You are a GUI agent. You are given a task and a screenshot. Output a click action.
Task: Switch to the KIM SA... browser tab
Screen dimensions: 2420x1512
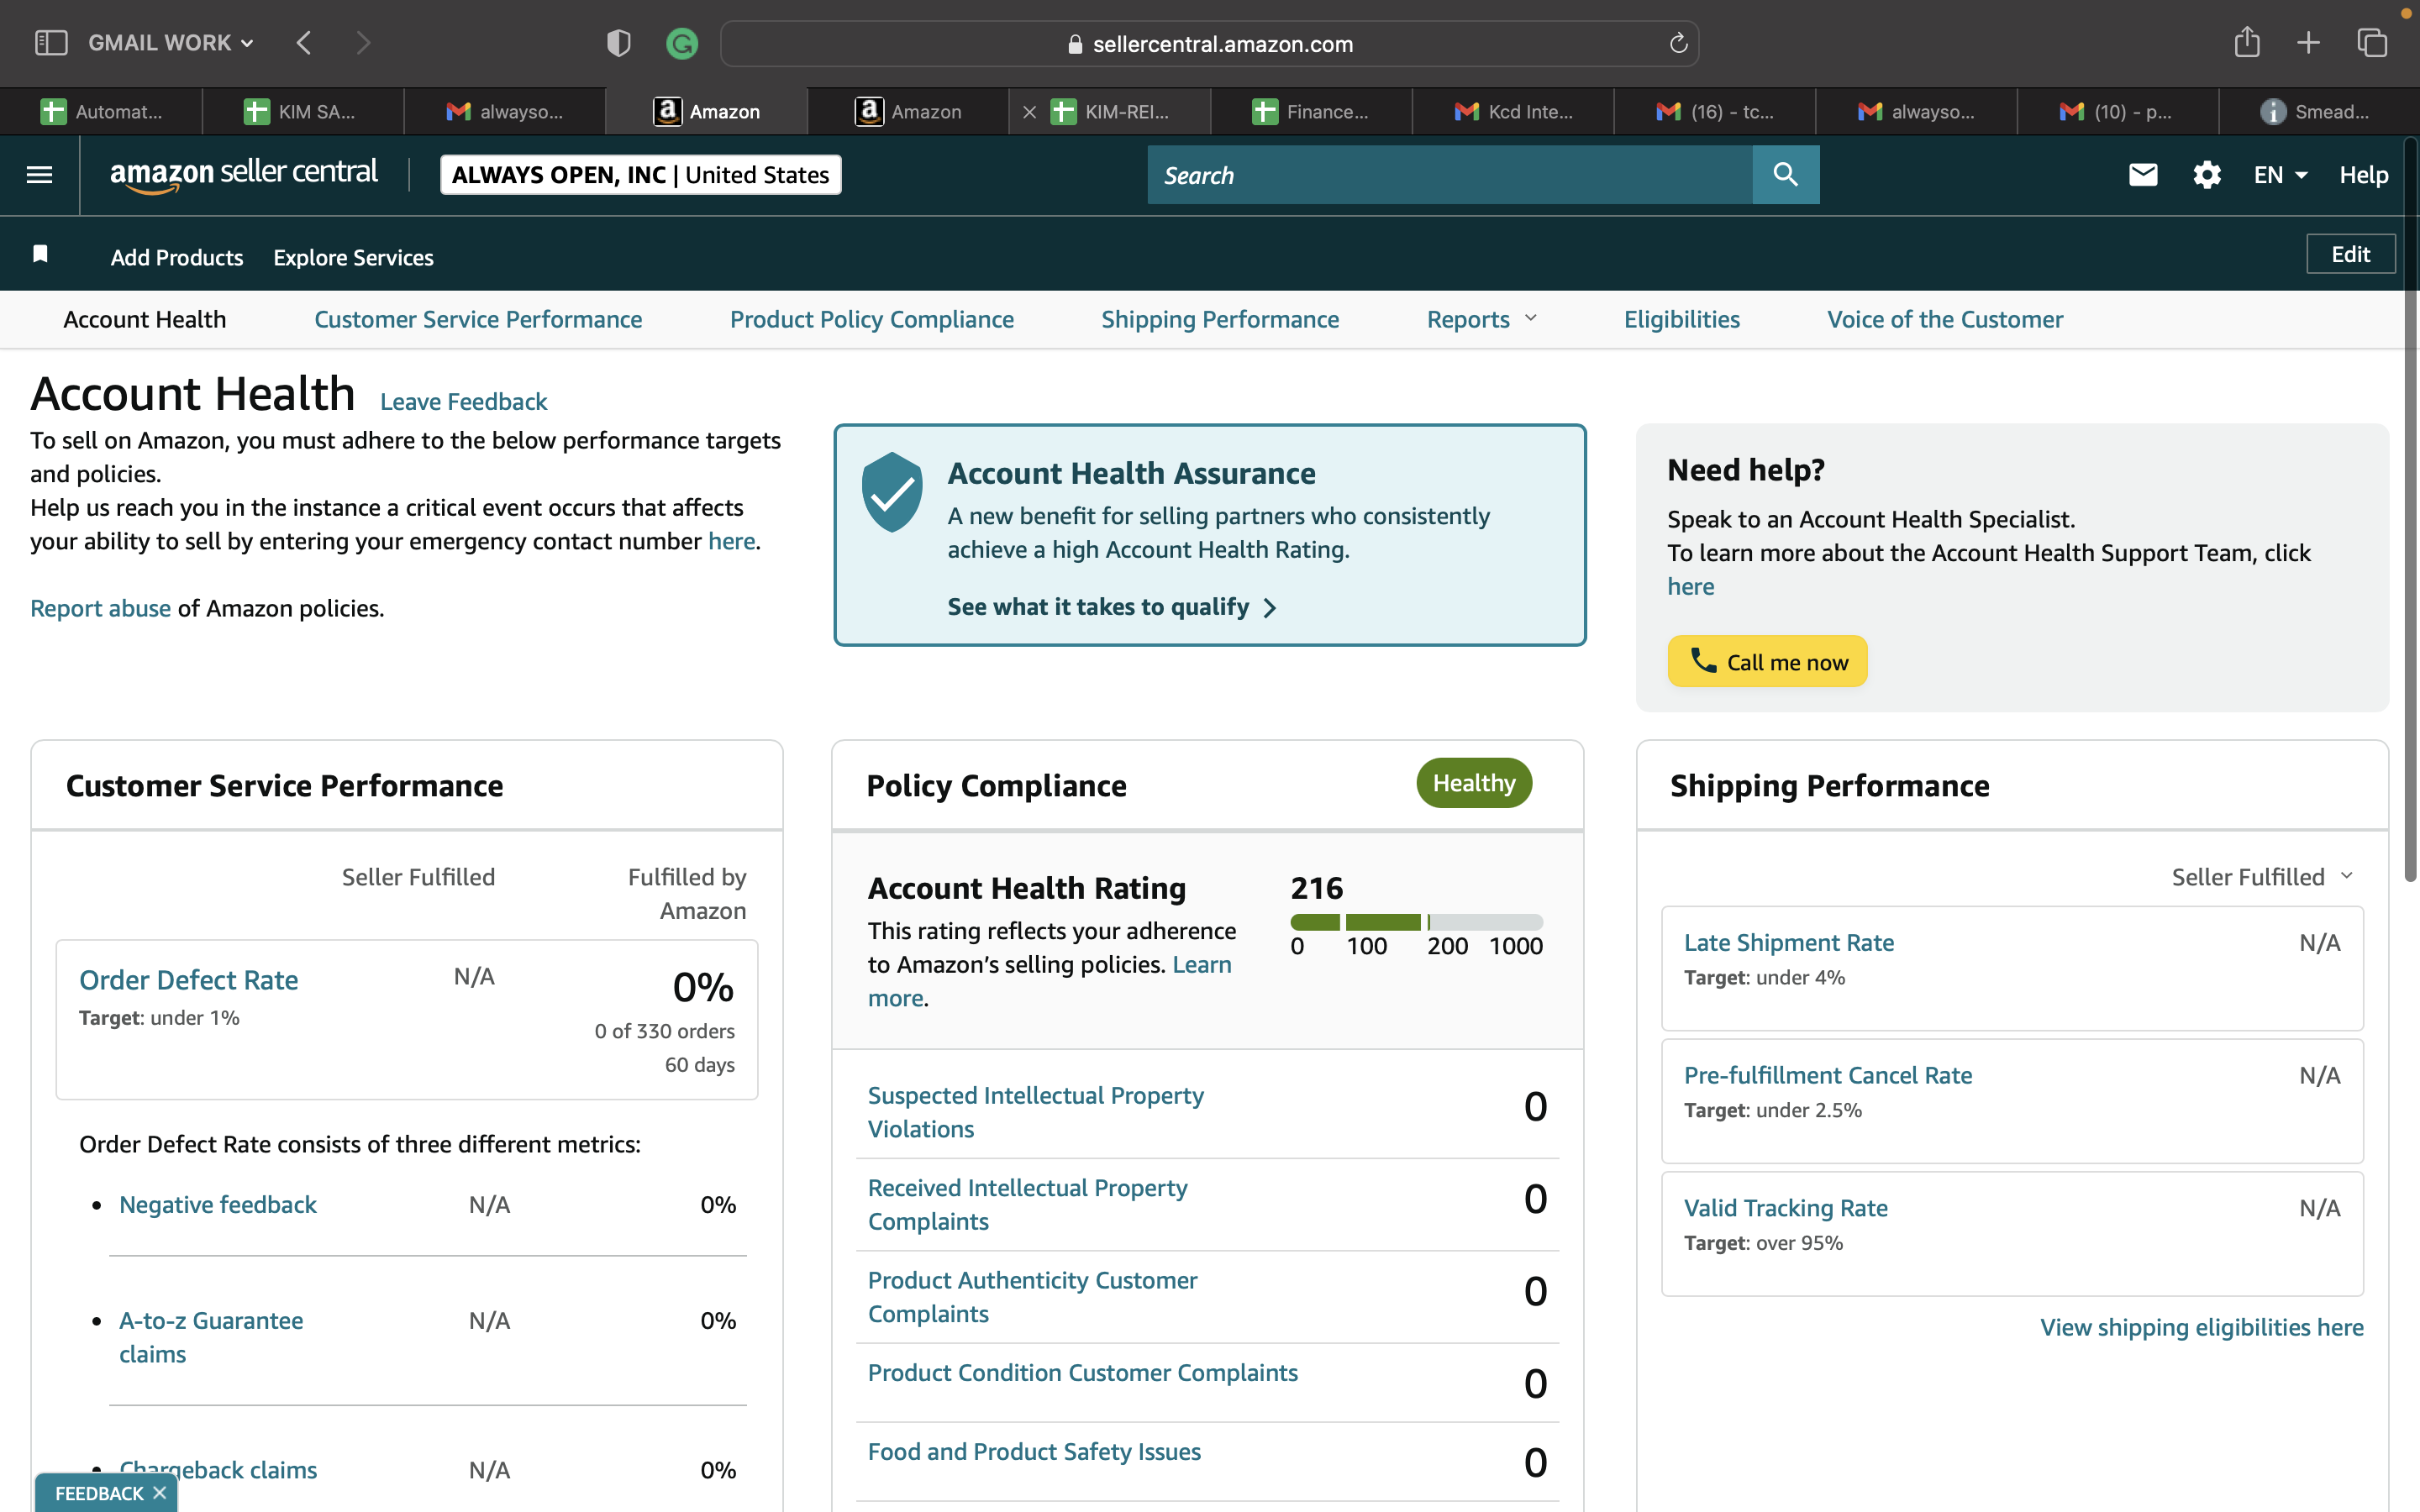pyautogui.click(x=303, y=112)
